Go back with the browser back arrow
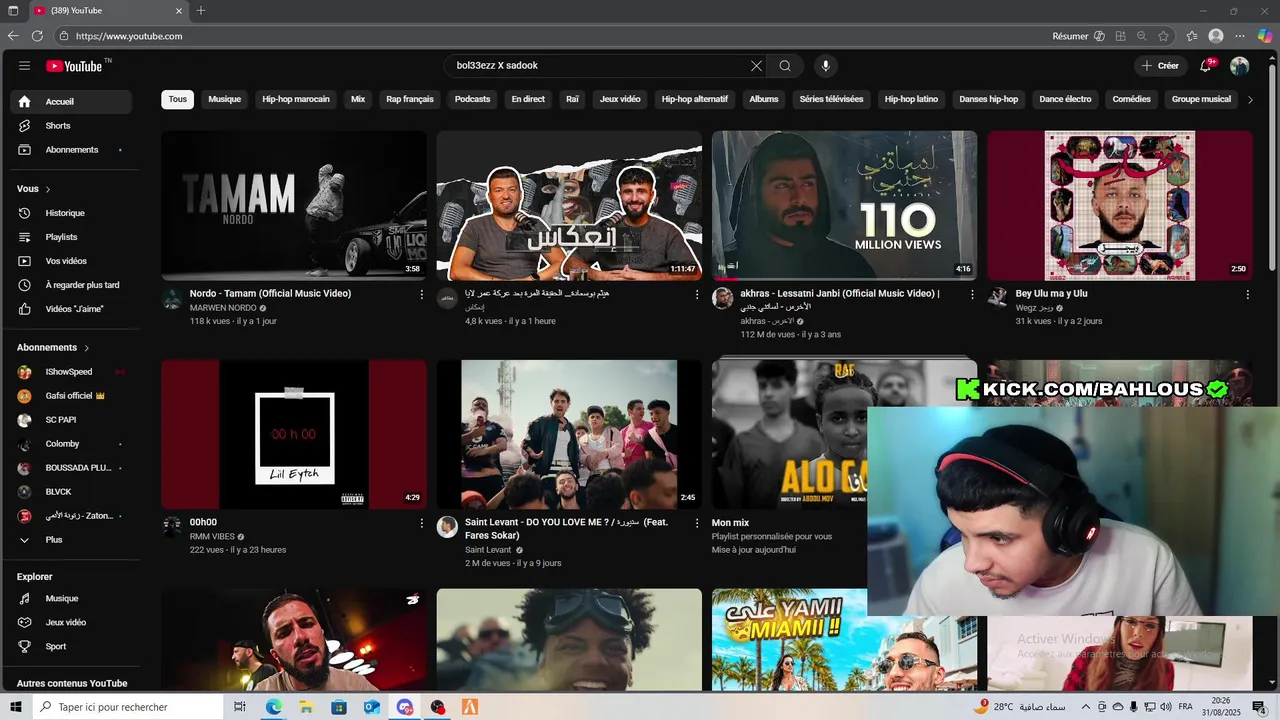The image size is (1280, 720). 13,36
